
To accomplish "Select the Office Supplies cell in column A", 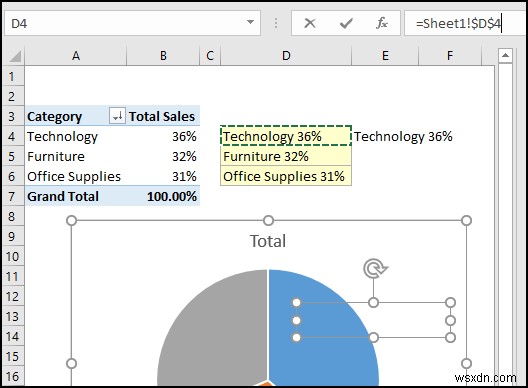I will (x=76, y=176).
